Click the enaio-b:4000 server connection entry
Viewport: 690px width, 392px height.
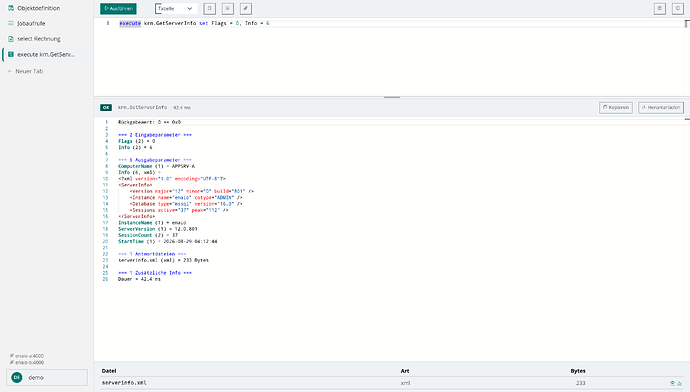[x=27, y=363]
